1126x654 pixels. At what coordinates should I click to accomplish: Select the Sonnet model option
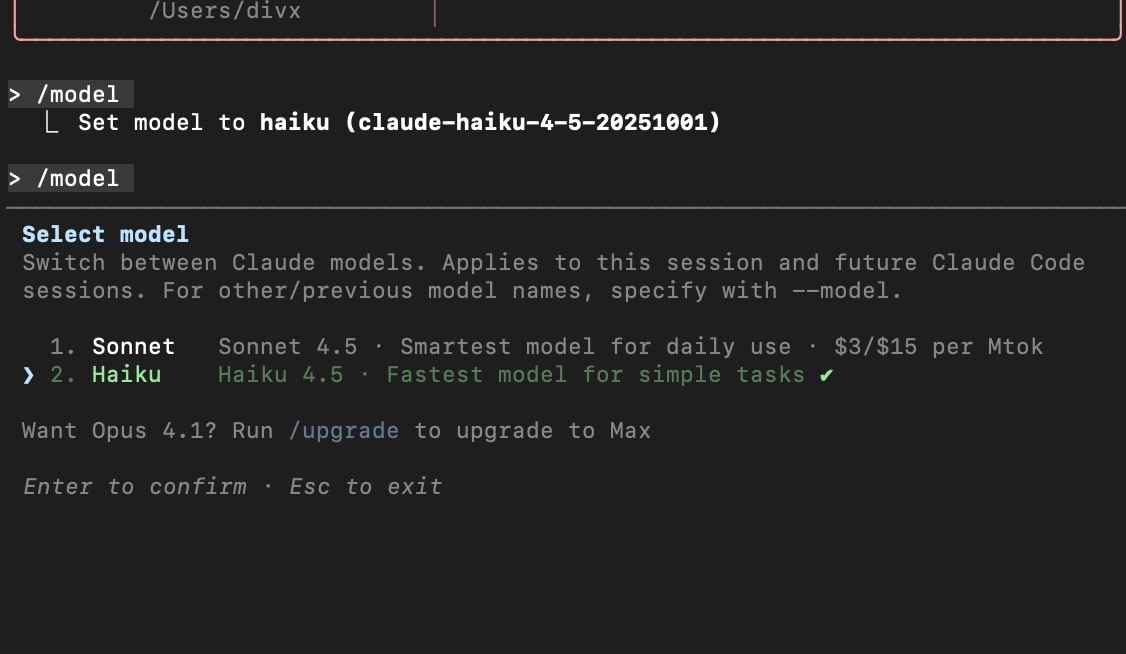tap(133, 347)
